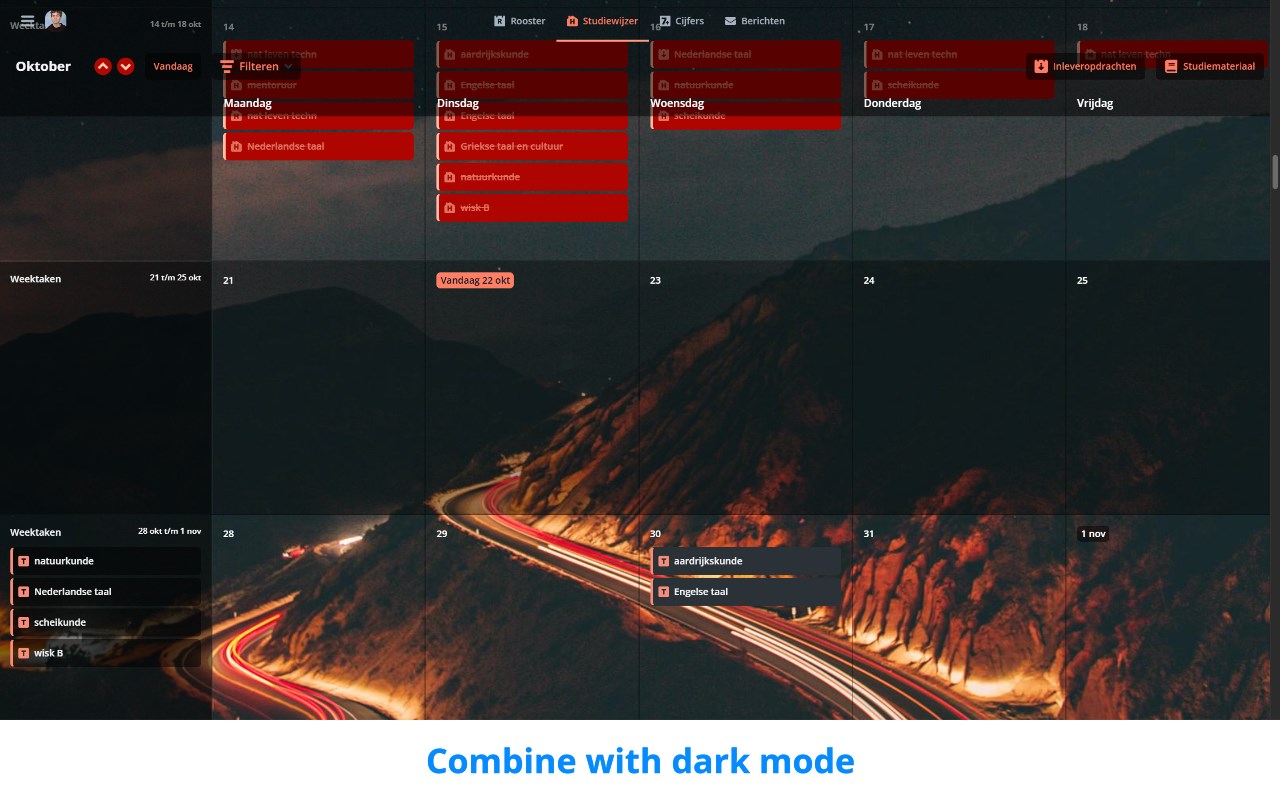Click the Vandaag 22 okt date badge
1280x800 pixels.
[x=475, y=281]
